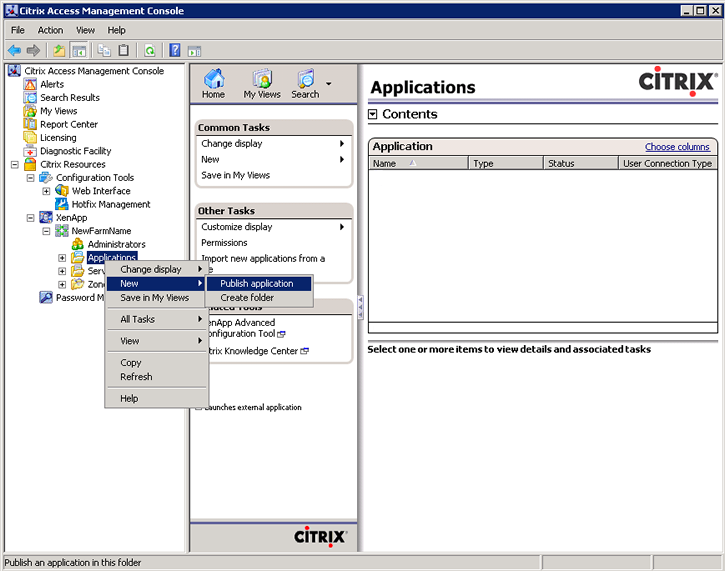Image resolution: width=725 pixels, height=571 pixels.
Task: Click the Refresh toolbar icon
Action: pyautogui.click(x=149, y=50)
